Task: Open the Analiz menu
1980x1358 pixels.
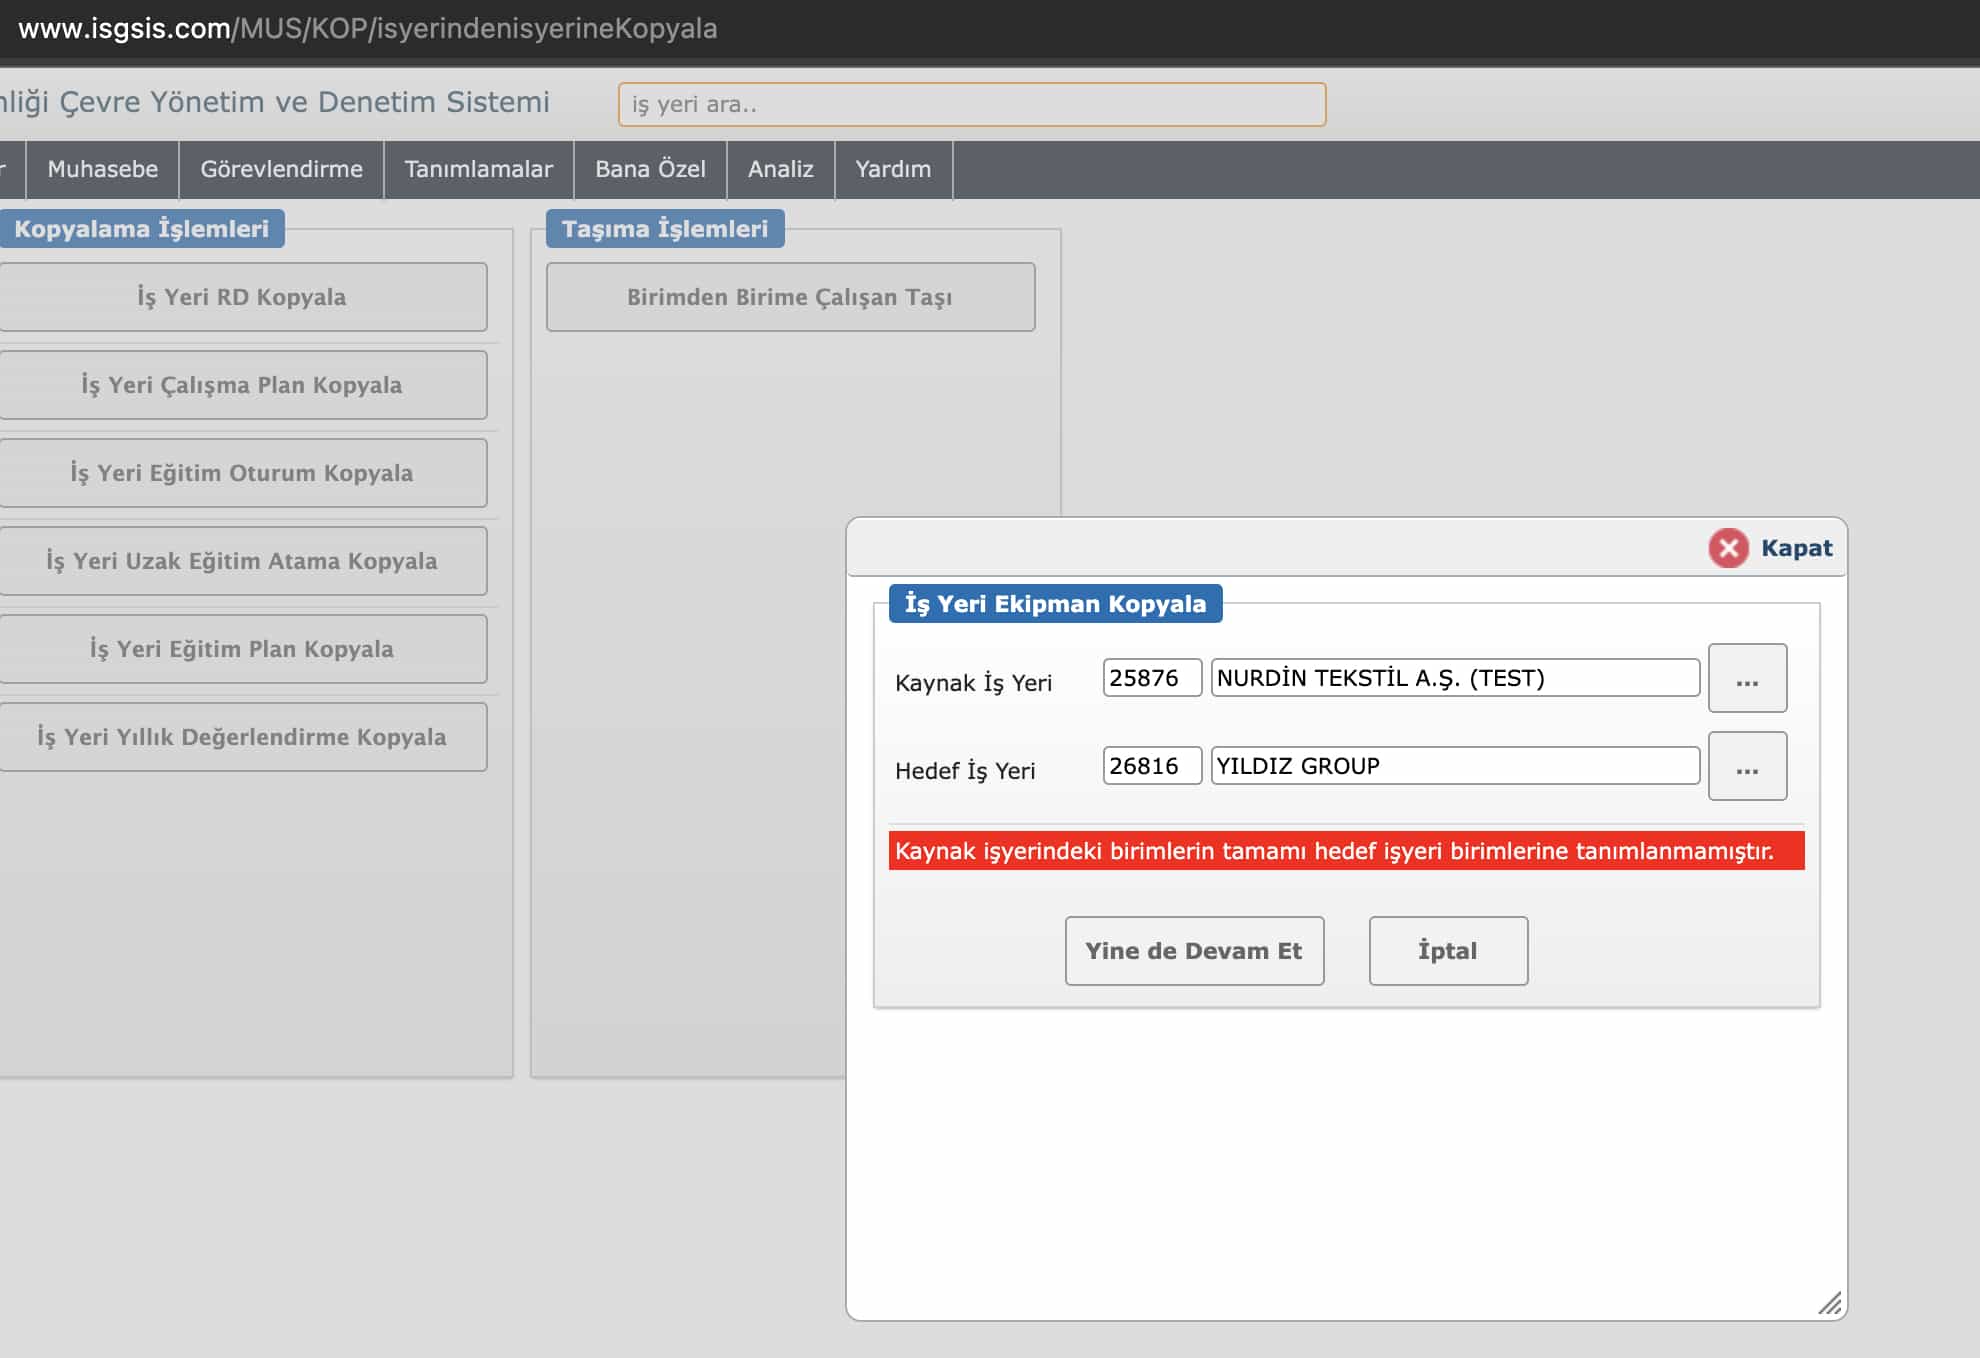Action: point(780,169)
